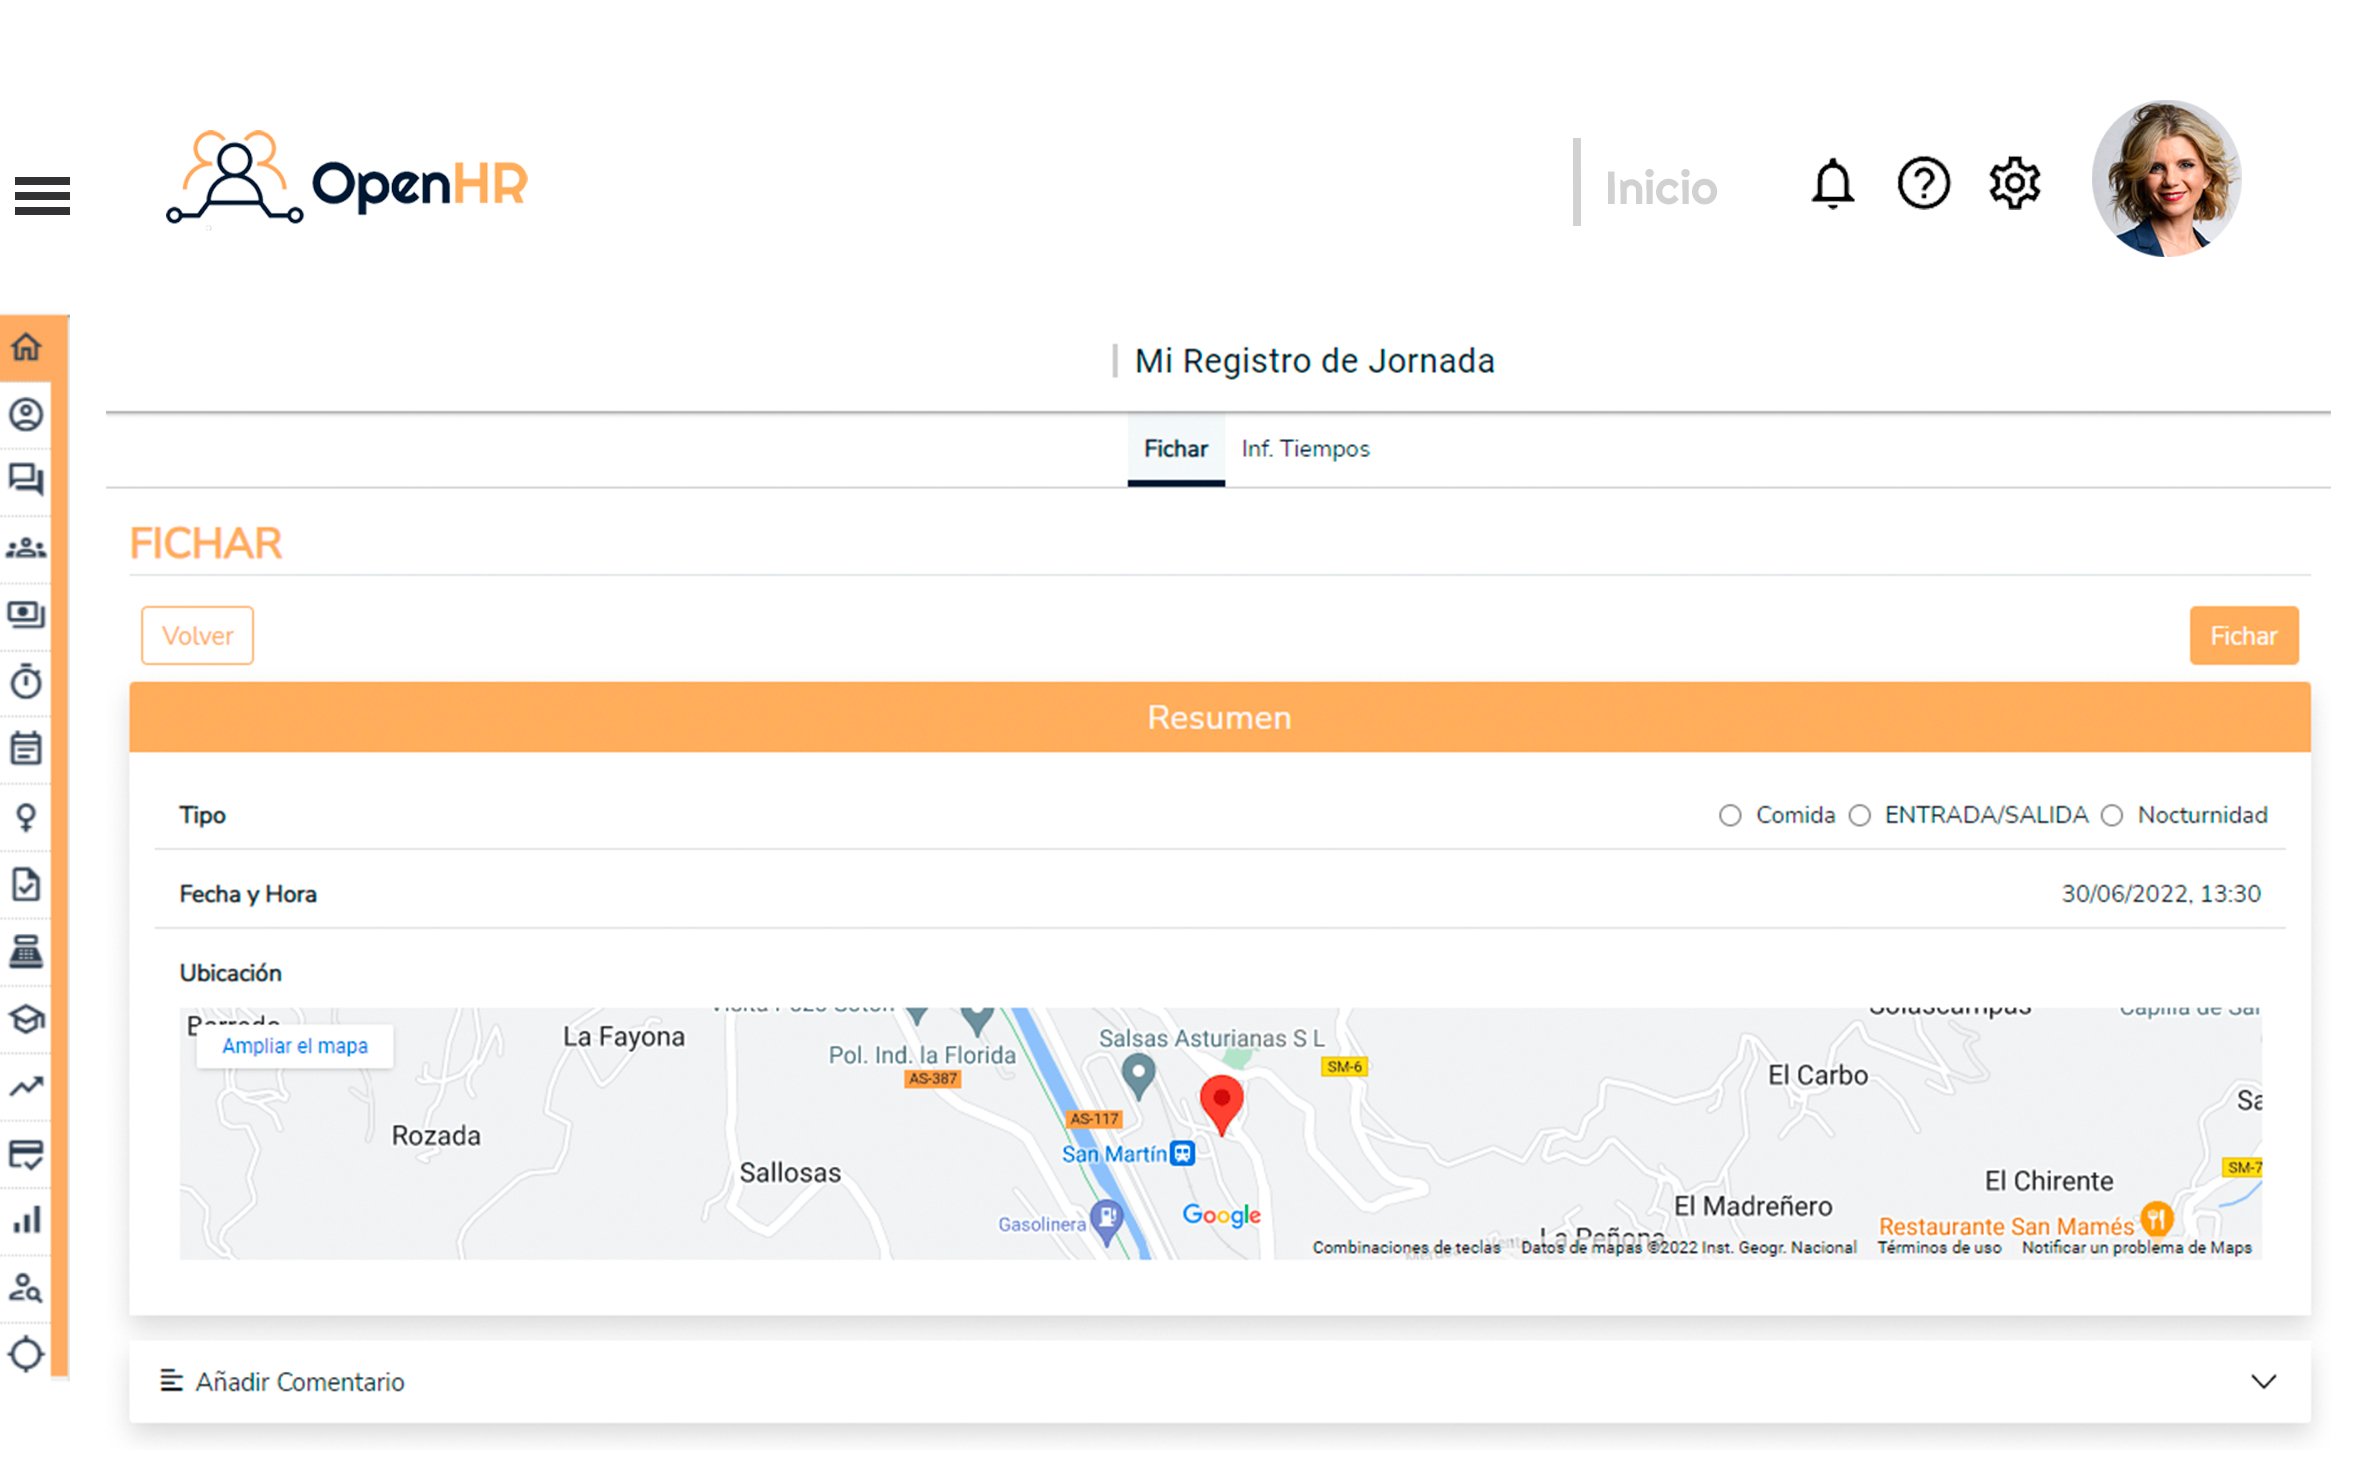Click the Salsas Asturianas map pin
The height and width of the screenshot is (1461, 2354).
coord(1138,1076)
